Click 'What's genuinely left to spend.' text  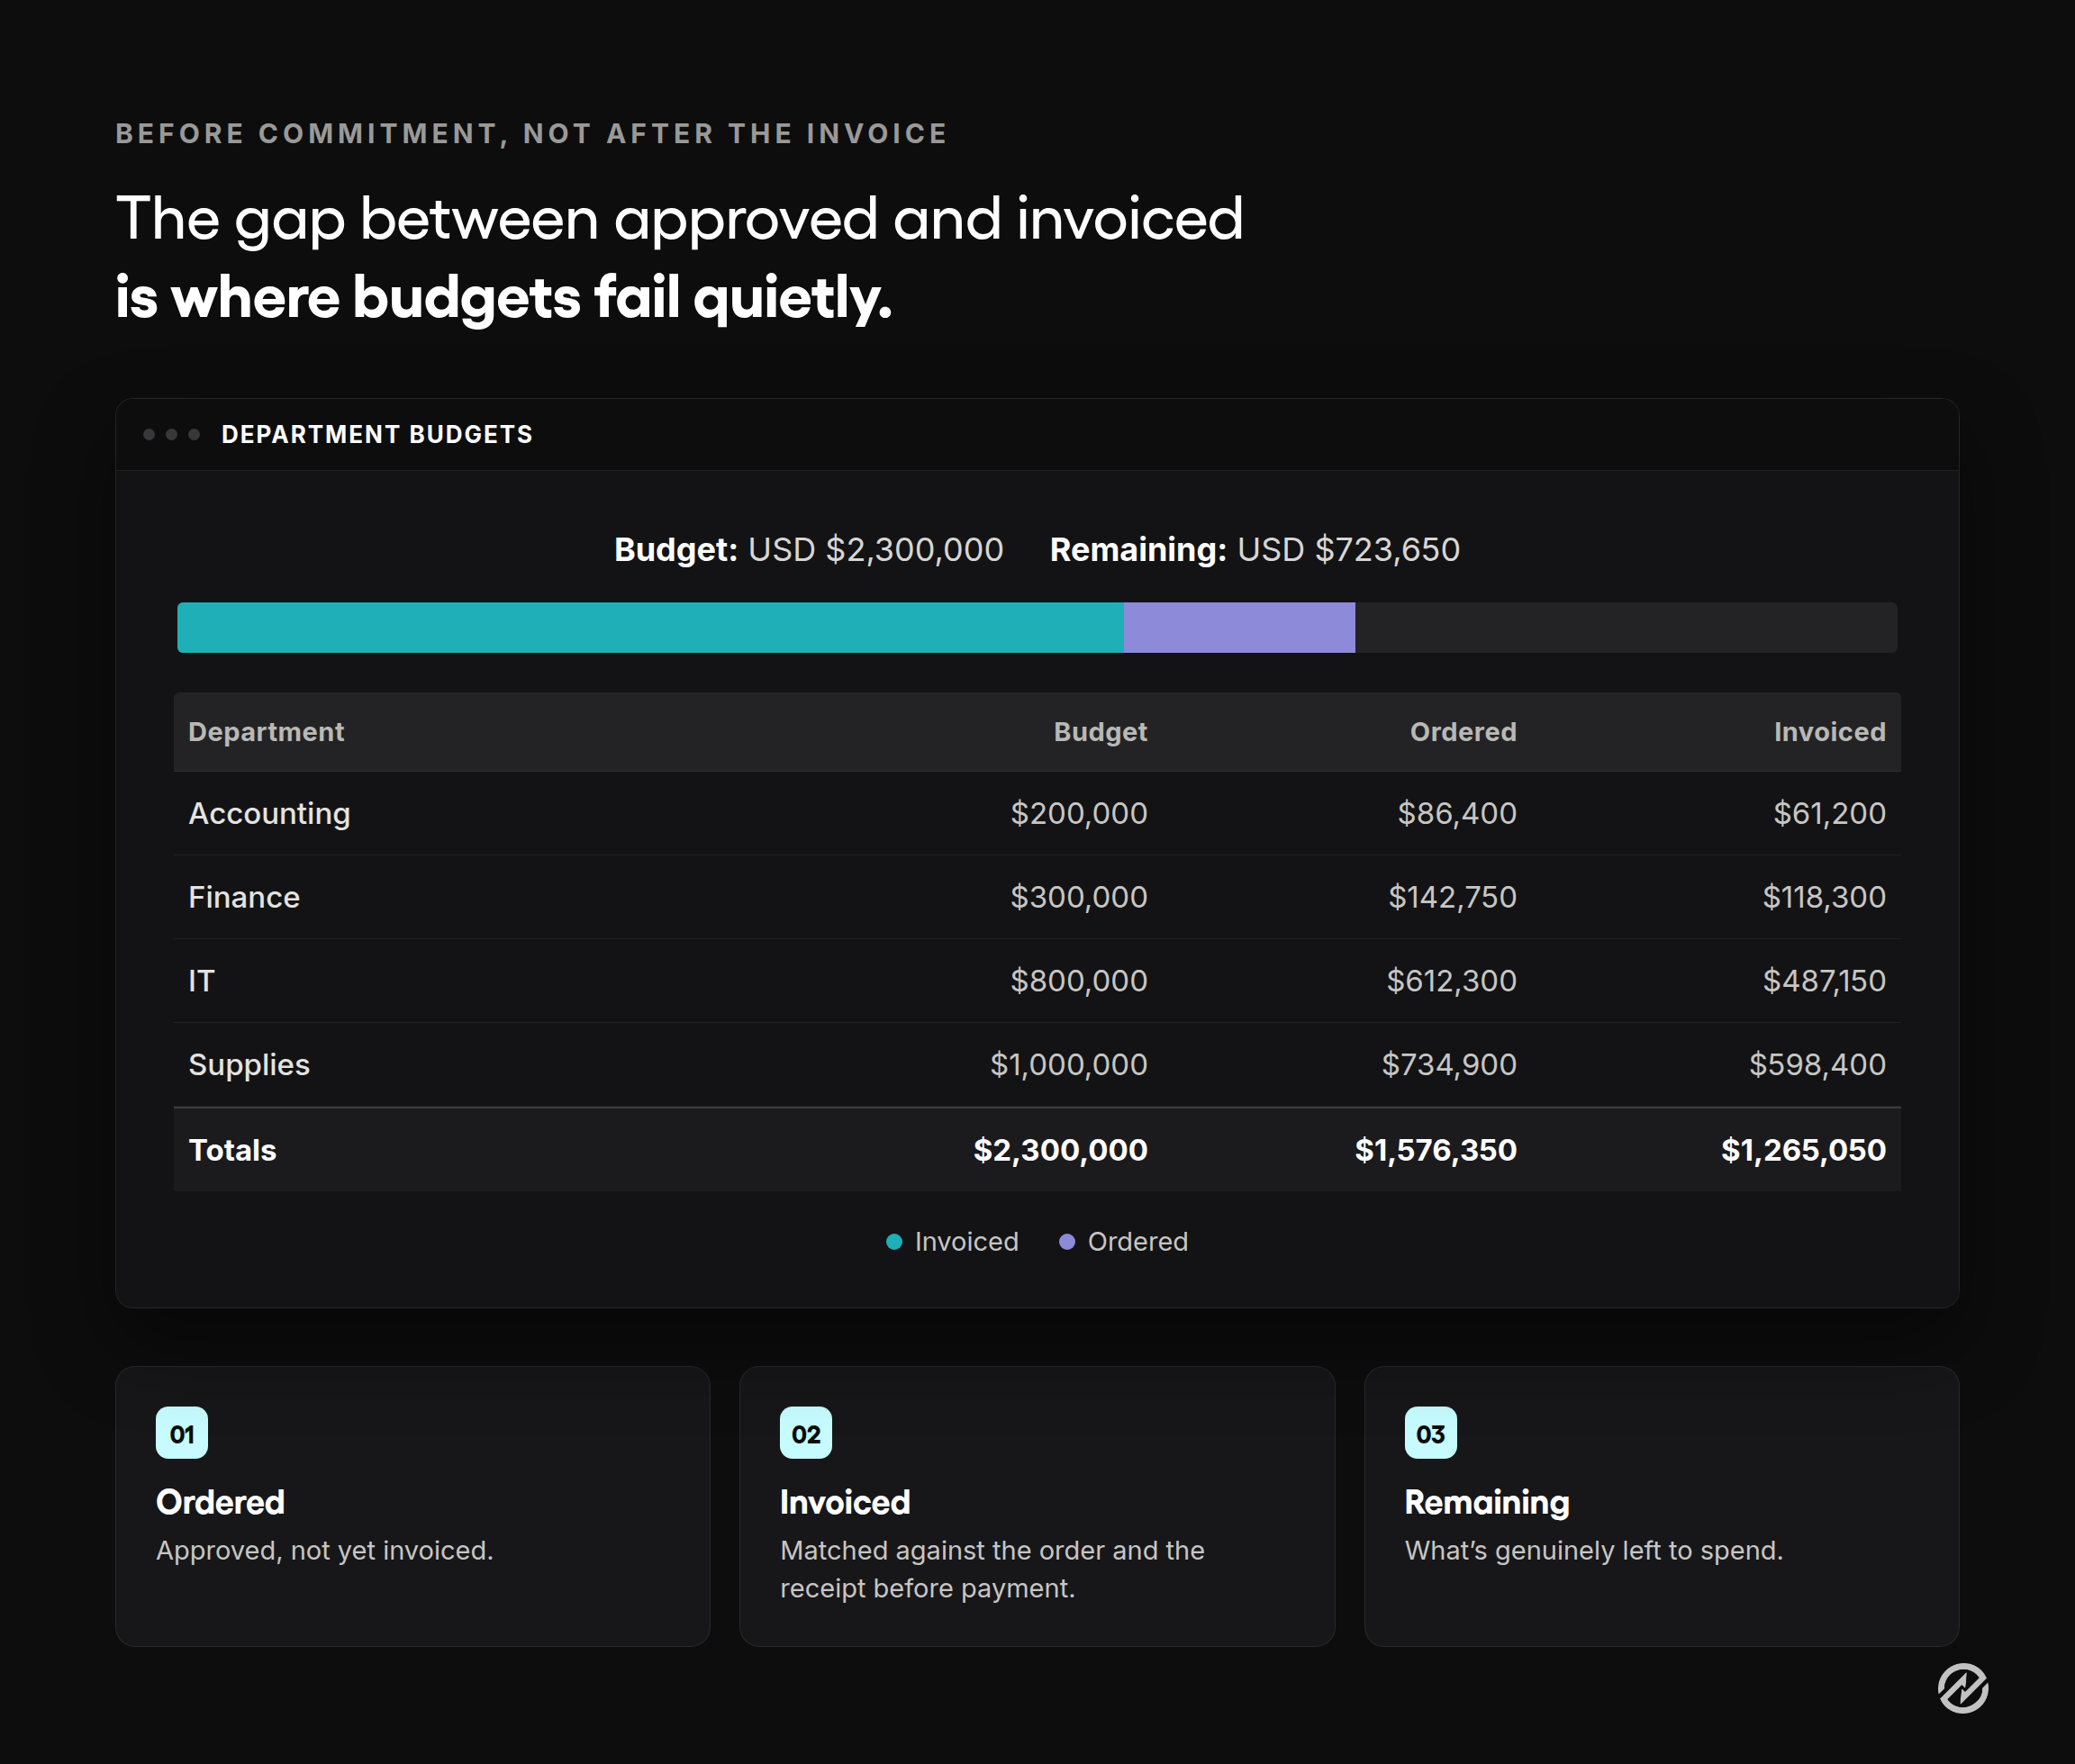pos(1594,1551)
